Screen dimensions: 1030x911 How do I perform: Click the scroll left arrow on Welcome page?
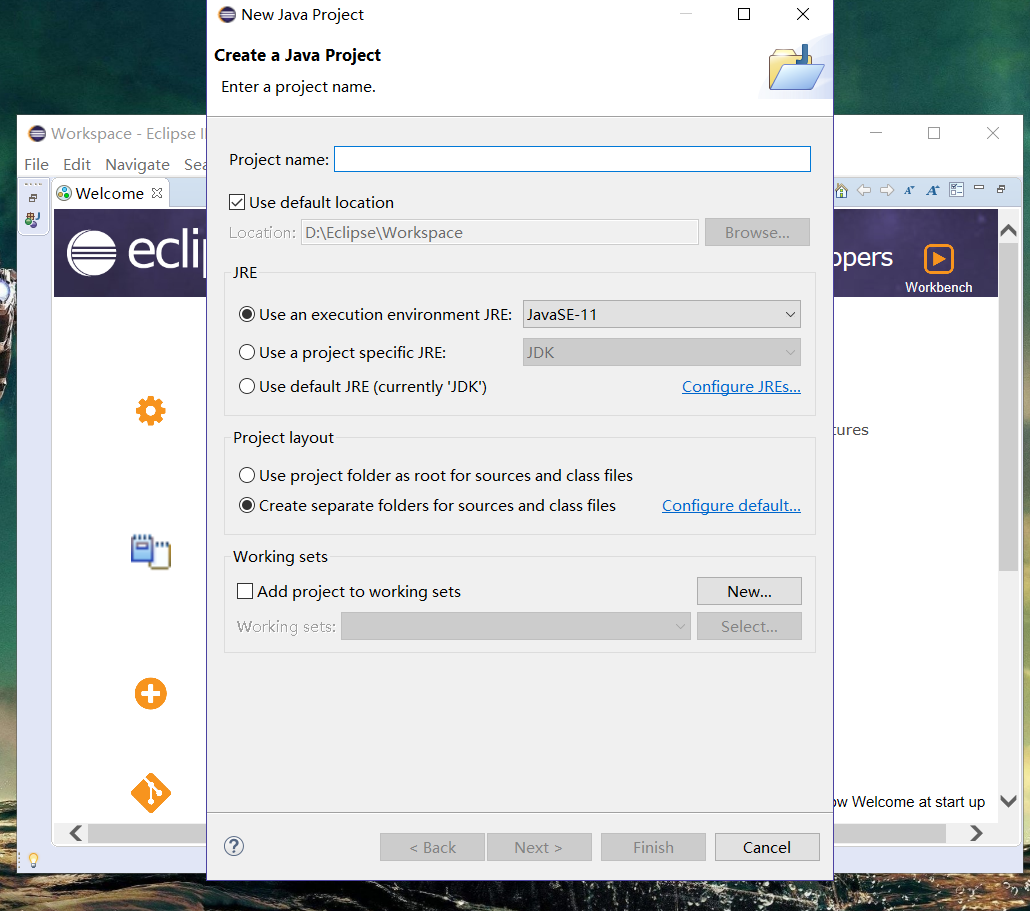[x=76, y=833]
